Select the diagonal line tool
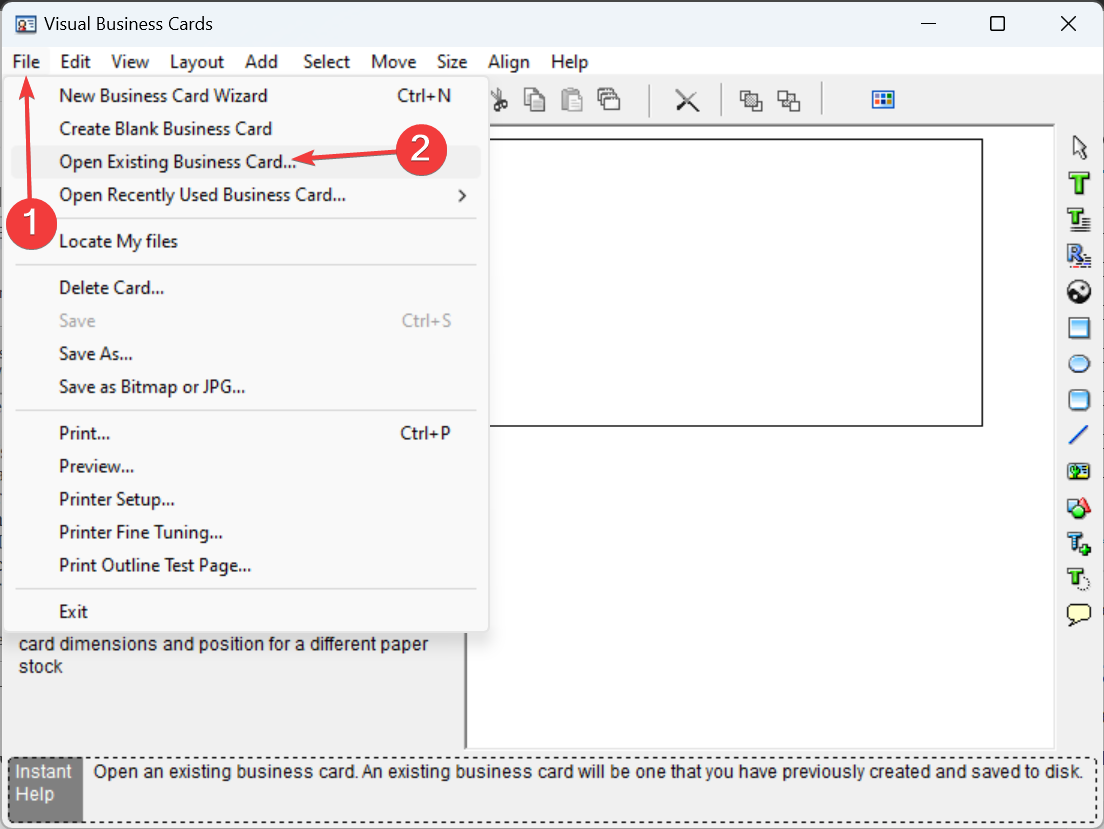This screenshot has height=829, width=1104. [x=1079, y=435]
